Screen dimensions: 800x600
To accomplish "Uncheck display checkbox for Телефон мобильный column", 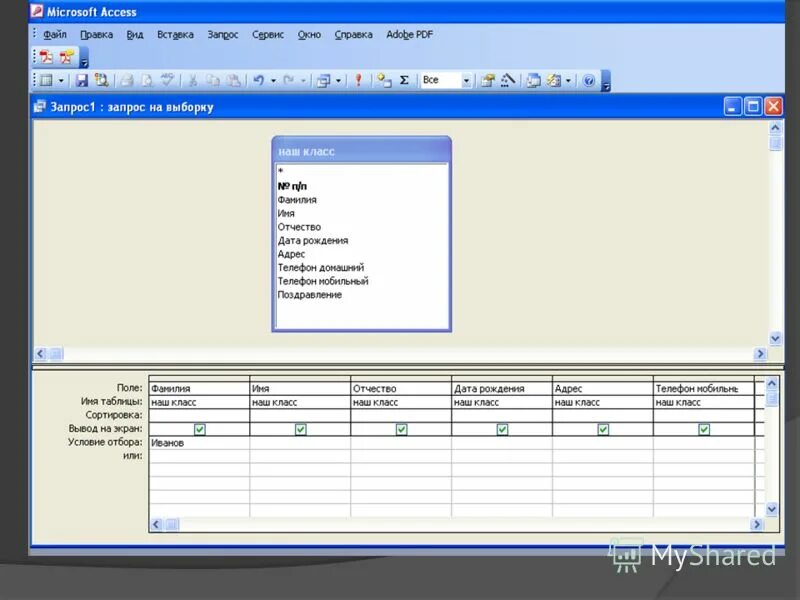I will point(704,430).
